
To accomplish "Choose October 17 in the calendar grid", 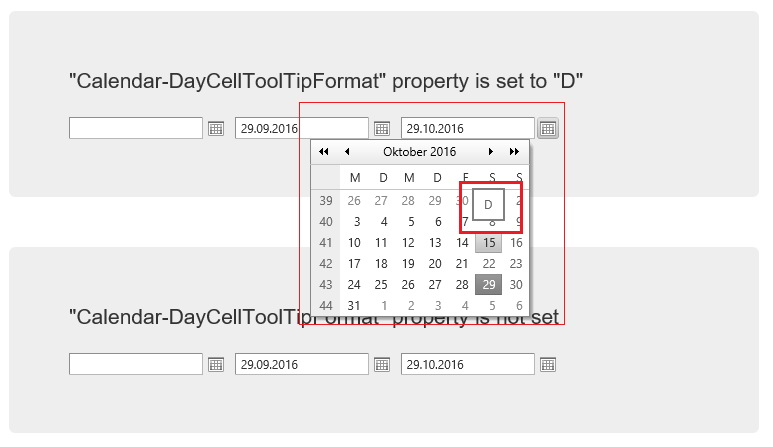I will tap(354, 264).
